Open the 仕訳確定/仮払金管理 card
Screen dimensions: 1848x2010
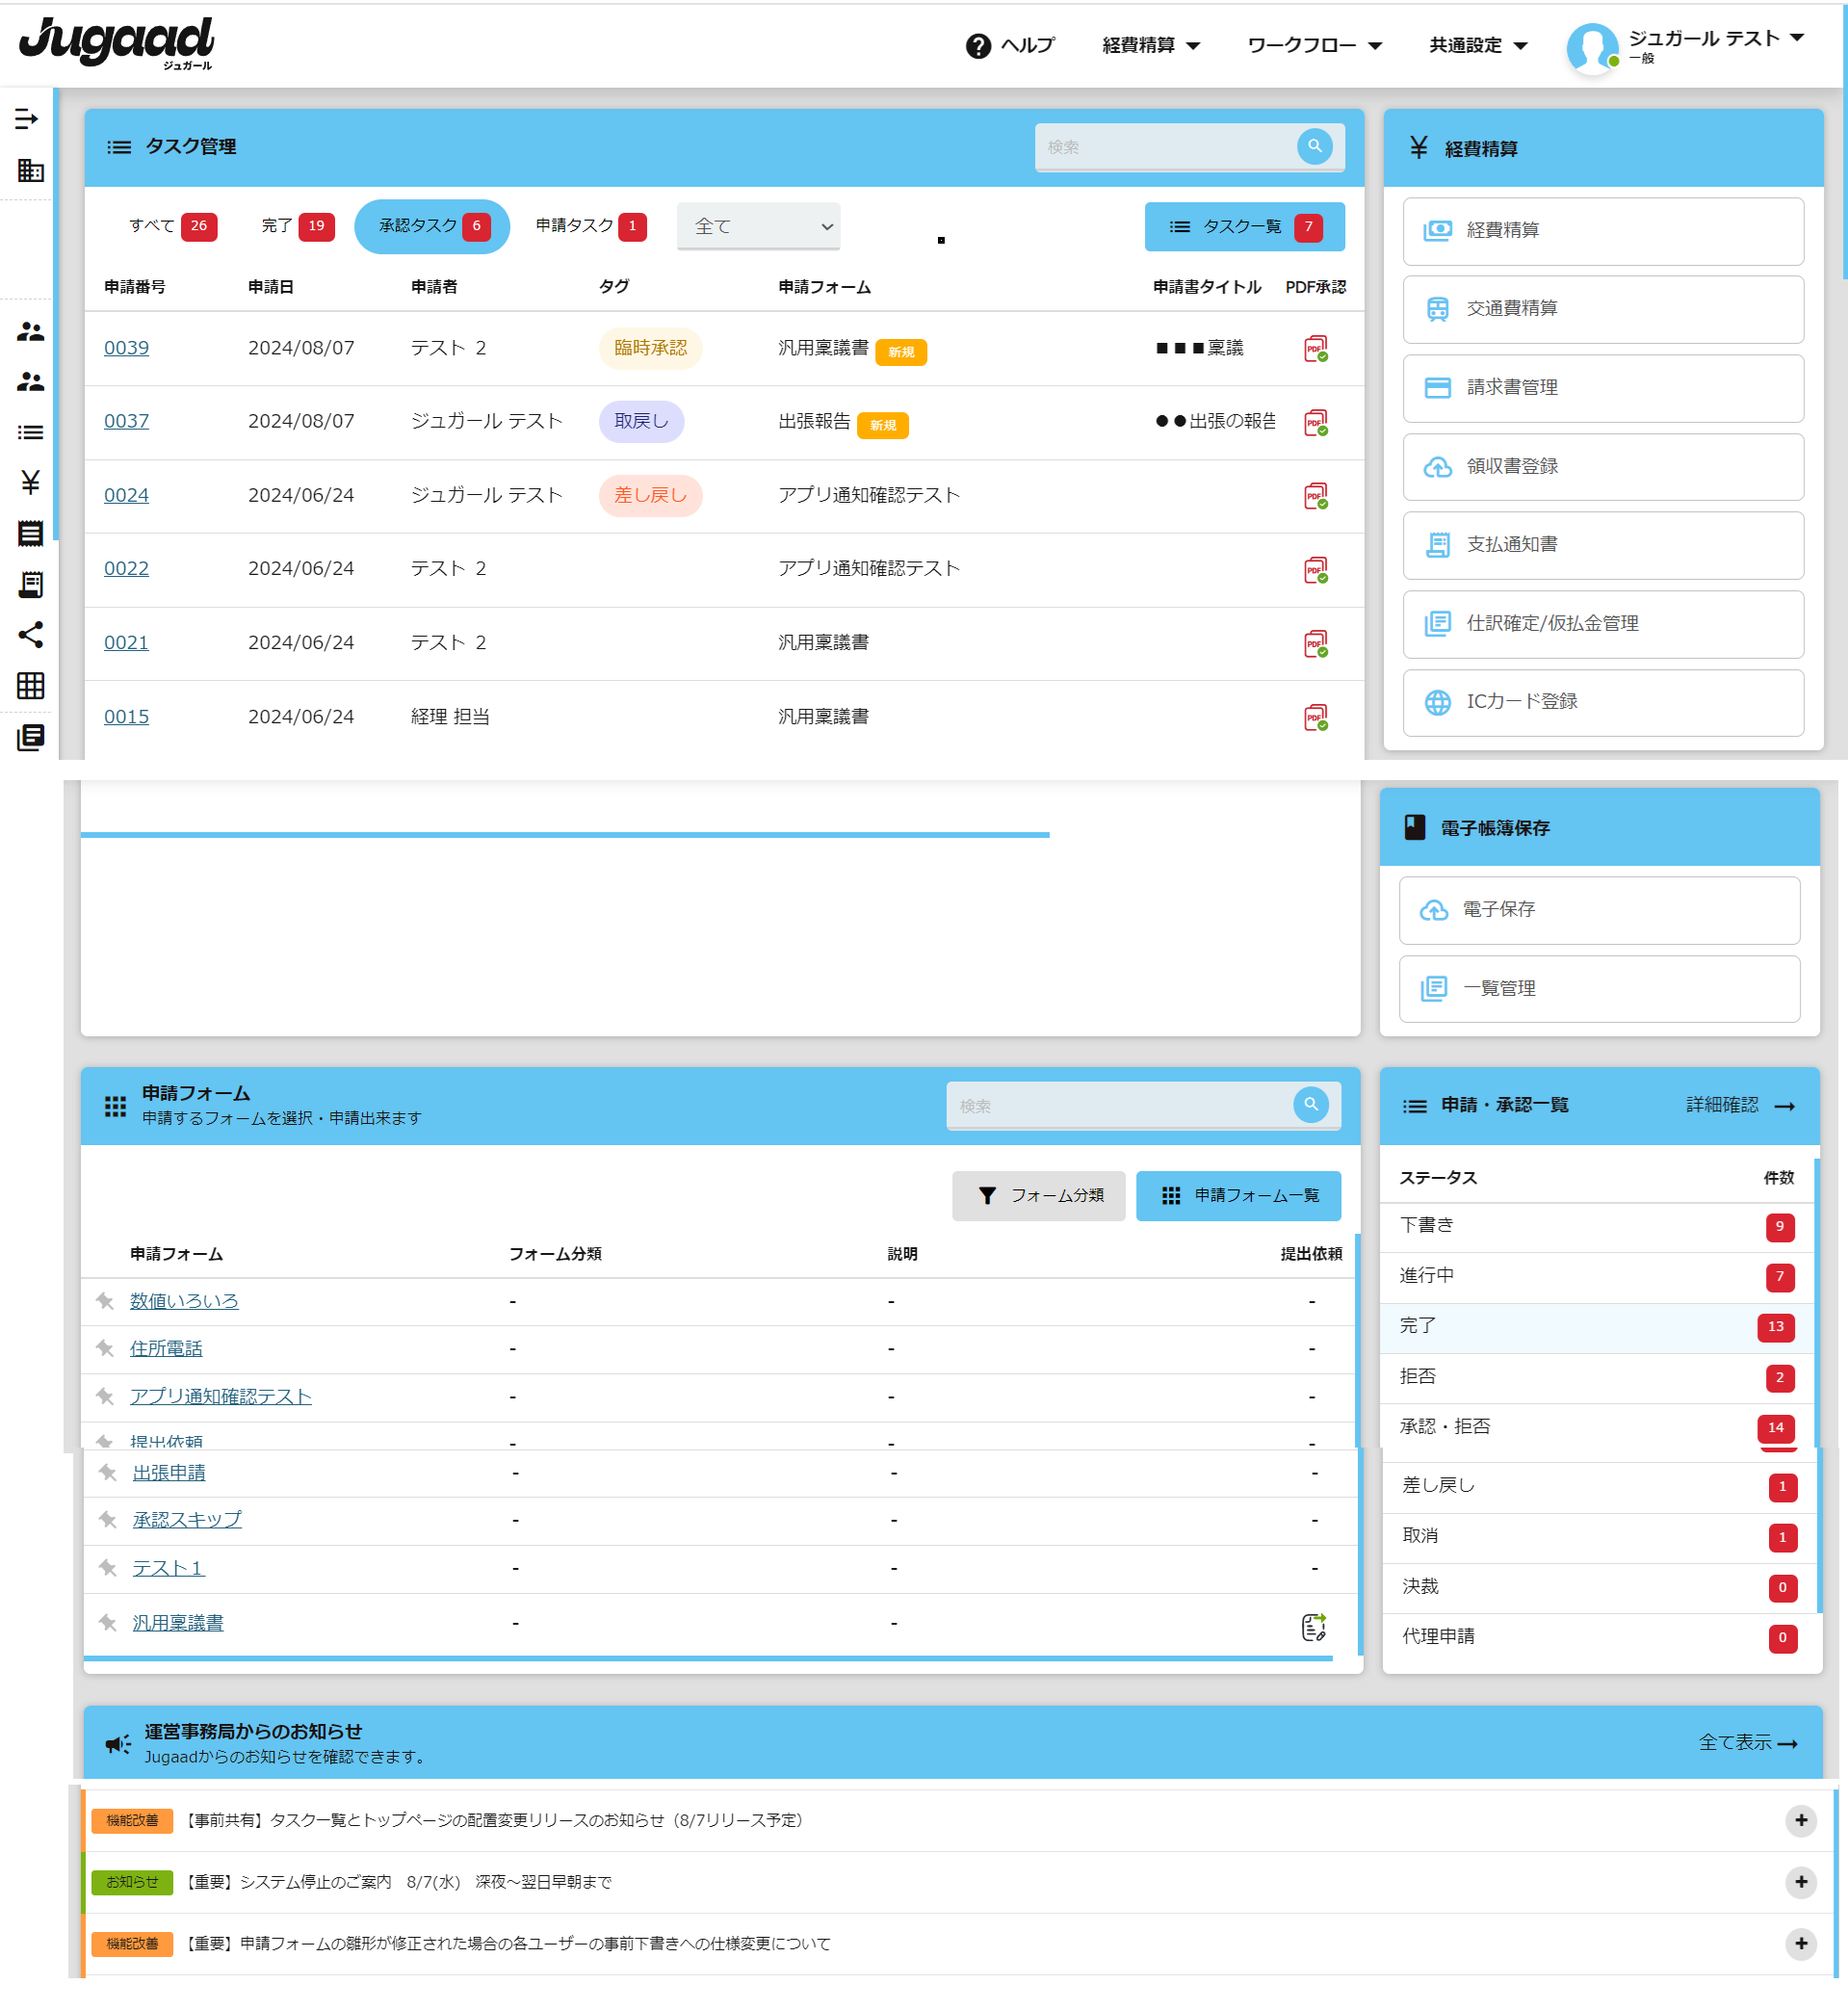click(1602, 624)
